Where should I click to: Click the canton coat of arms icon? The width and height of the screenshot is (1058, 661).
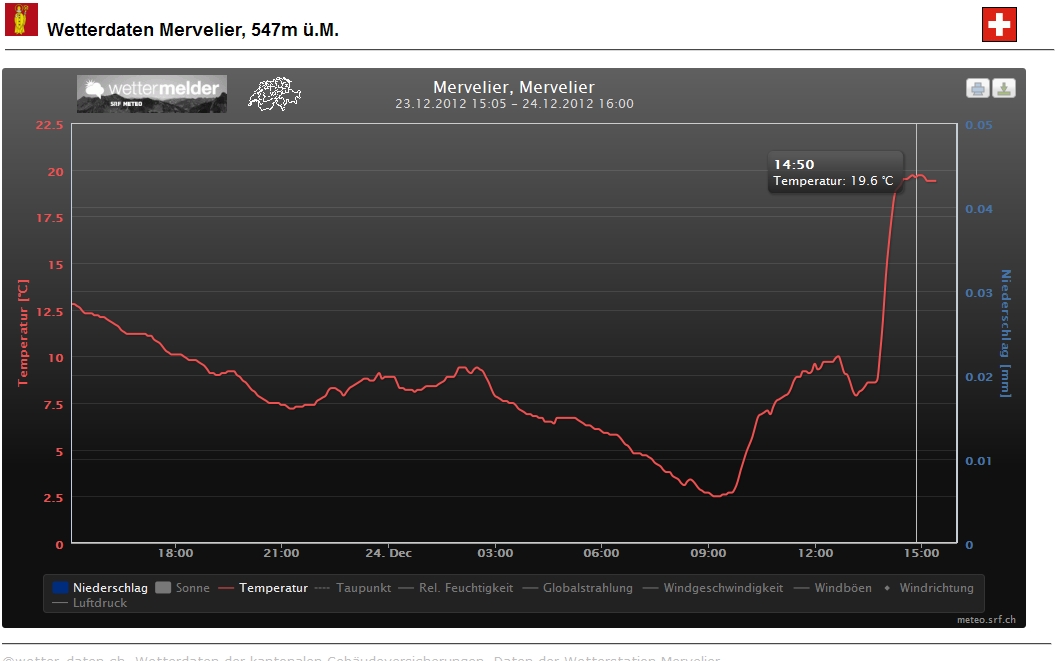tap(21, 19)
